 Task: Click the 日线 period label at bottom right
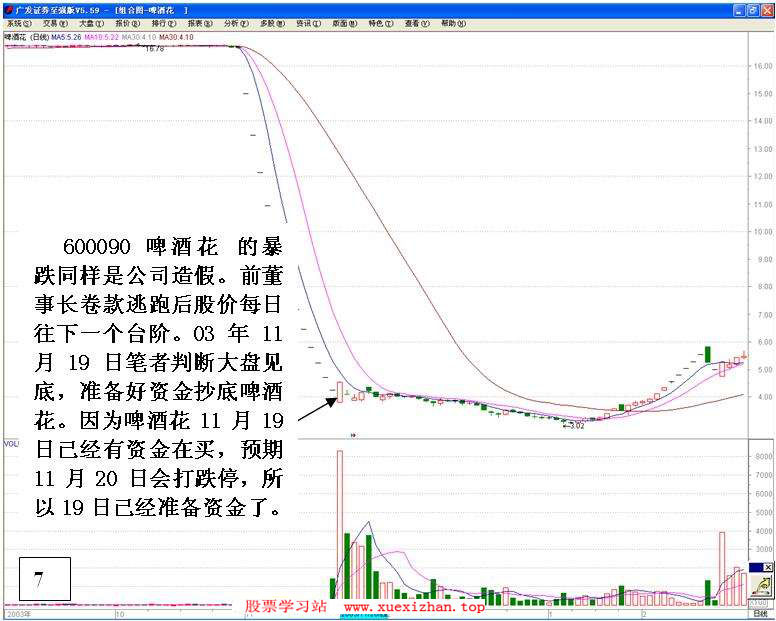point(763,614)
